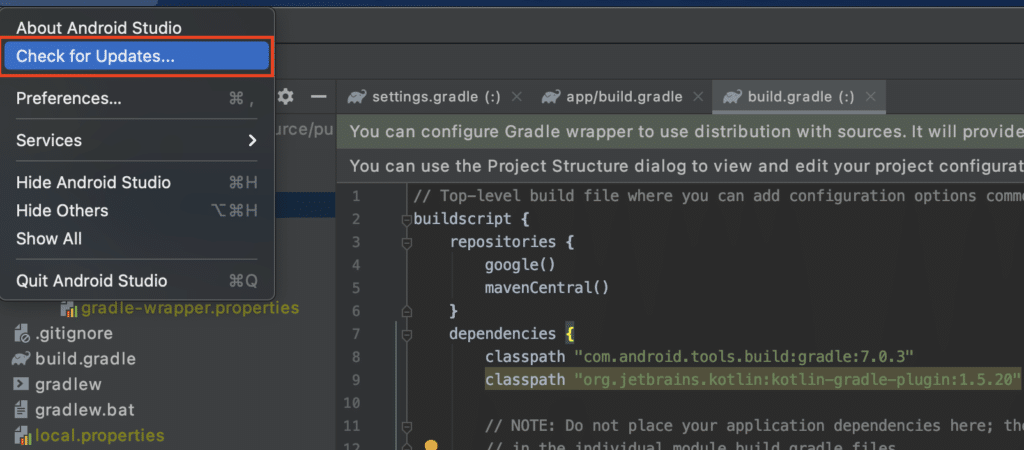
Task: Switch to the app/build.gradle tab
Action: coord(624,97)
